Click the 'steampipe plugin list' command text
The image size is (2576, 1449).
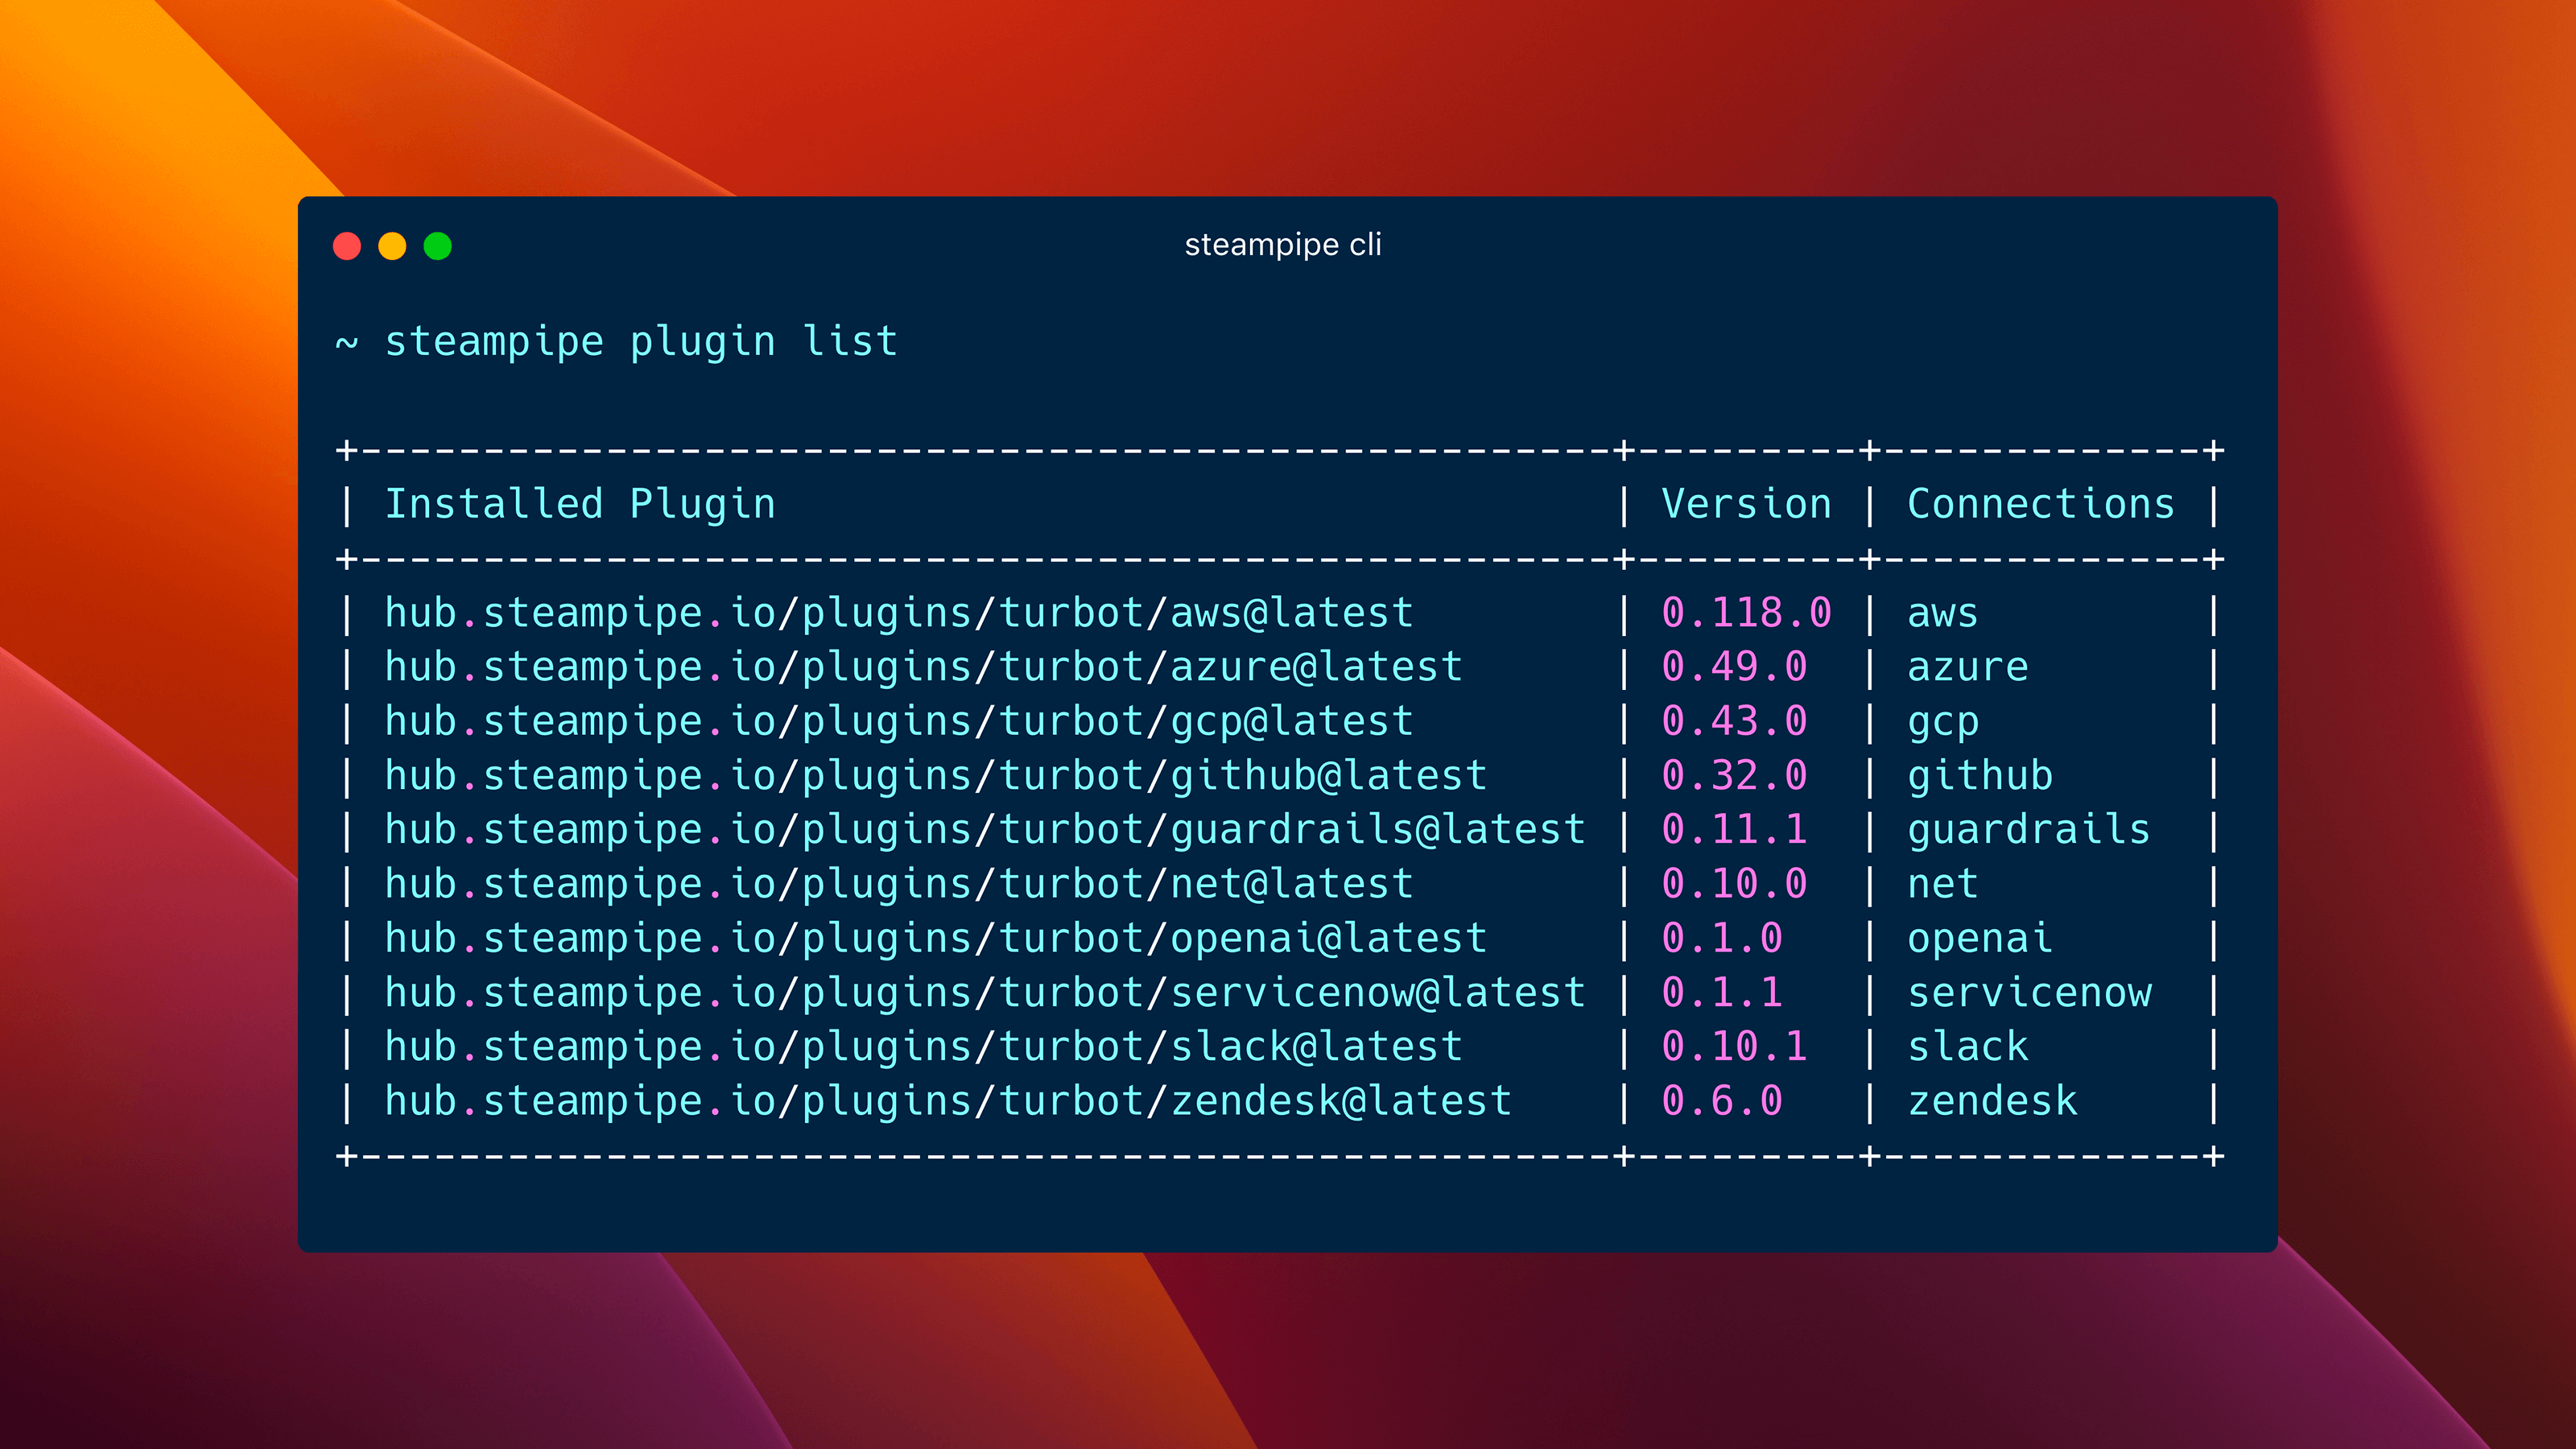[x=641, y=342]
